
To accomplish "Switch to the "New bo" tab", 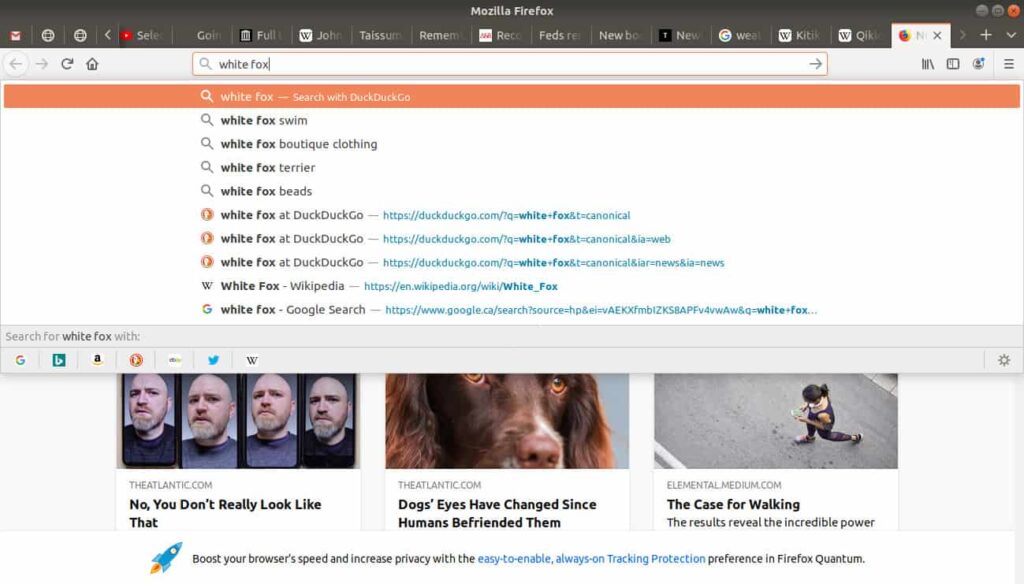I will click(620, 35).
